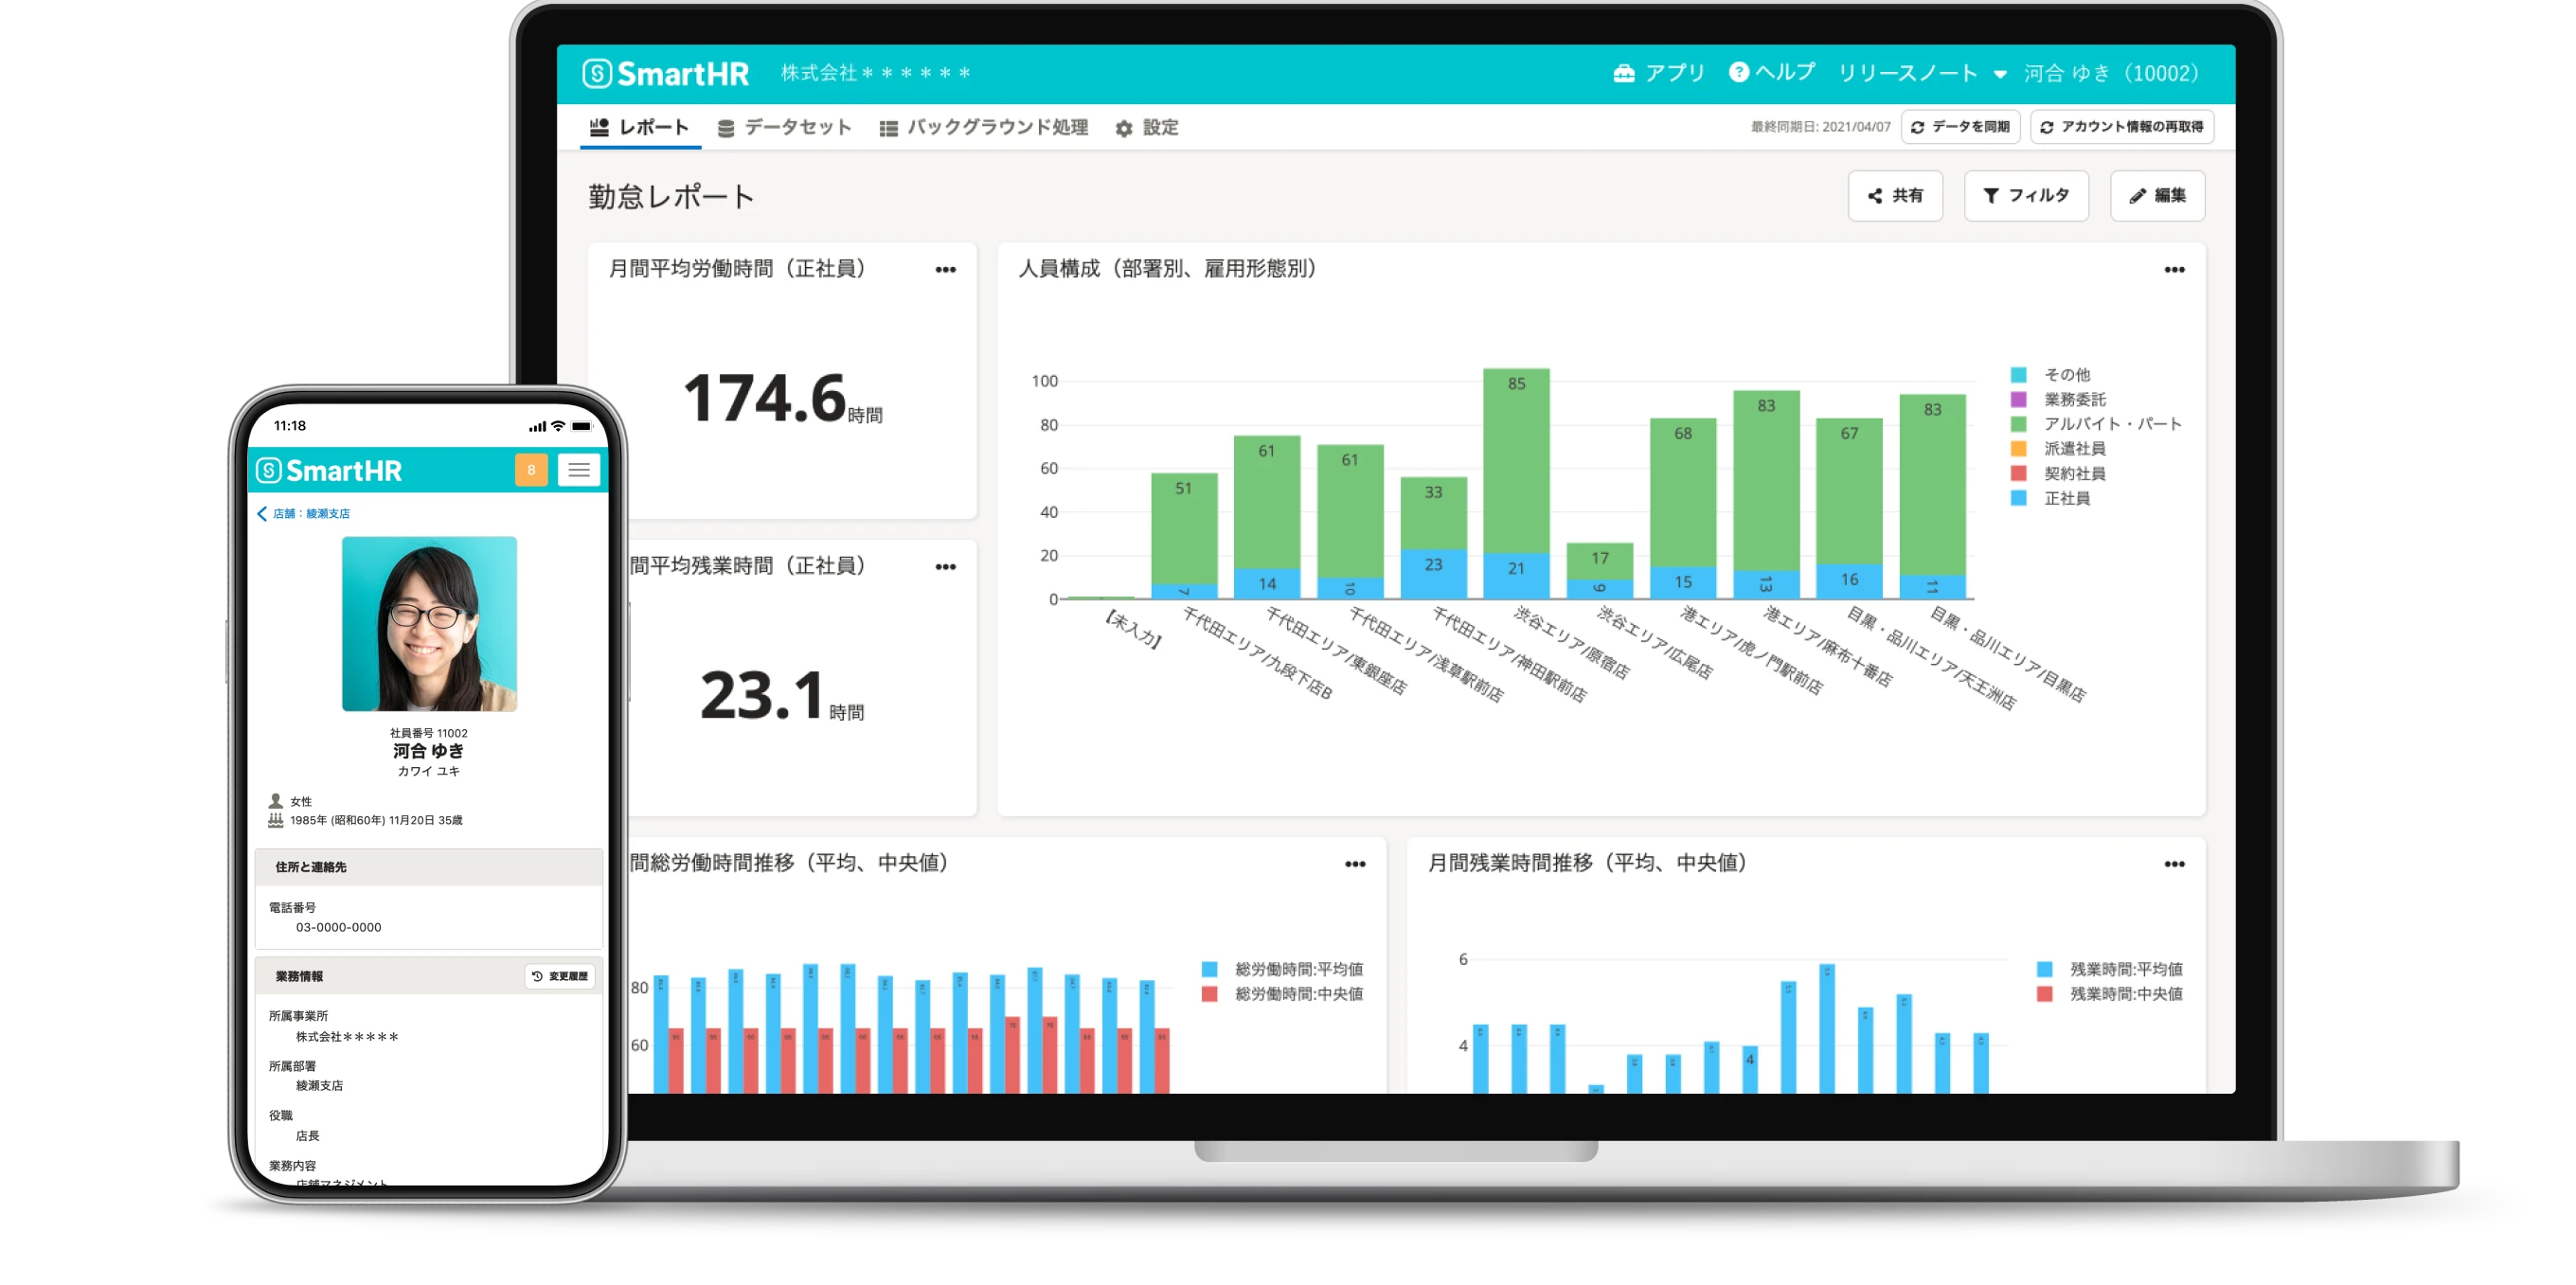This screenshot has width=2576, height=1285.
Task: Click the アカウント情報の再取得 button
Action: point(2122,127)
